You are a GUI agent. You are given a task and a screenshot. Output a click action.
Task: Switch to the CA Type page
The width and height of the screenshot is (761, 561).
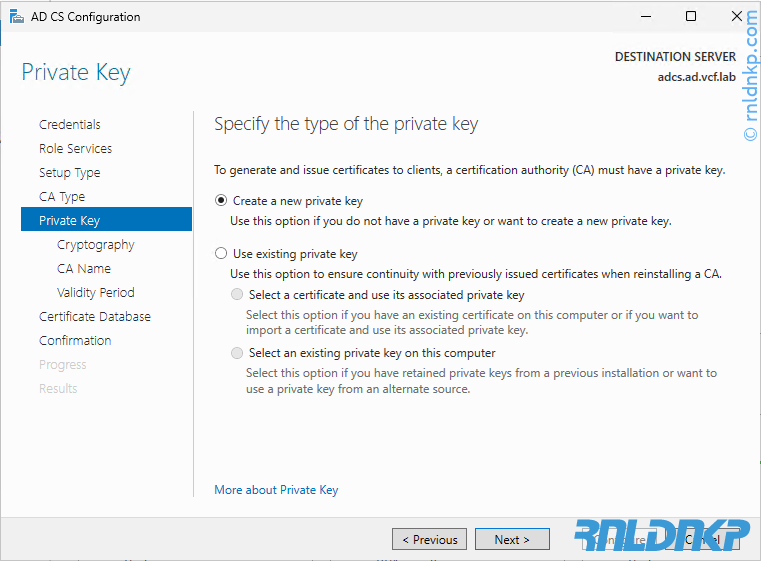tap(62, 197)
